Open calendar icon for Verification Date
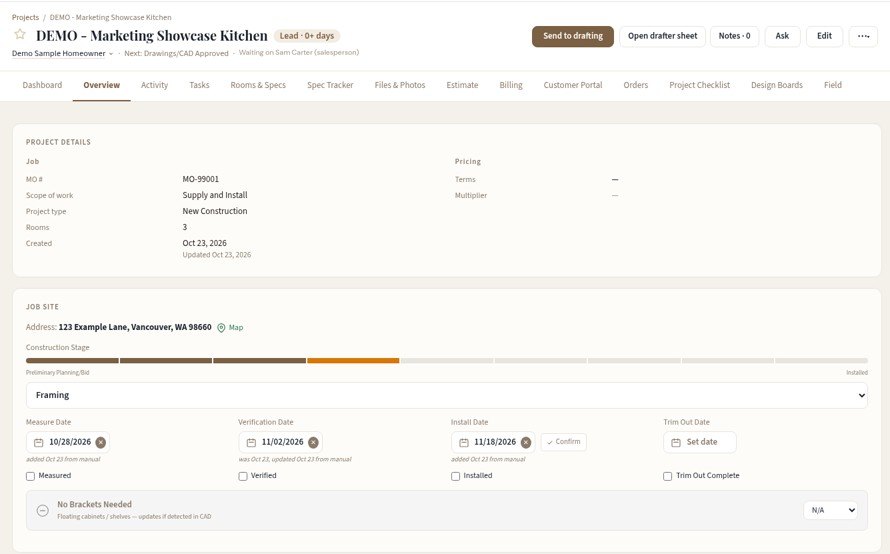The height and width of the screenshot is (554, 890). (251, 442)
